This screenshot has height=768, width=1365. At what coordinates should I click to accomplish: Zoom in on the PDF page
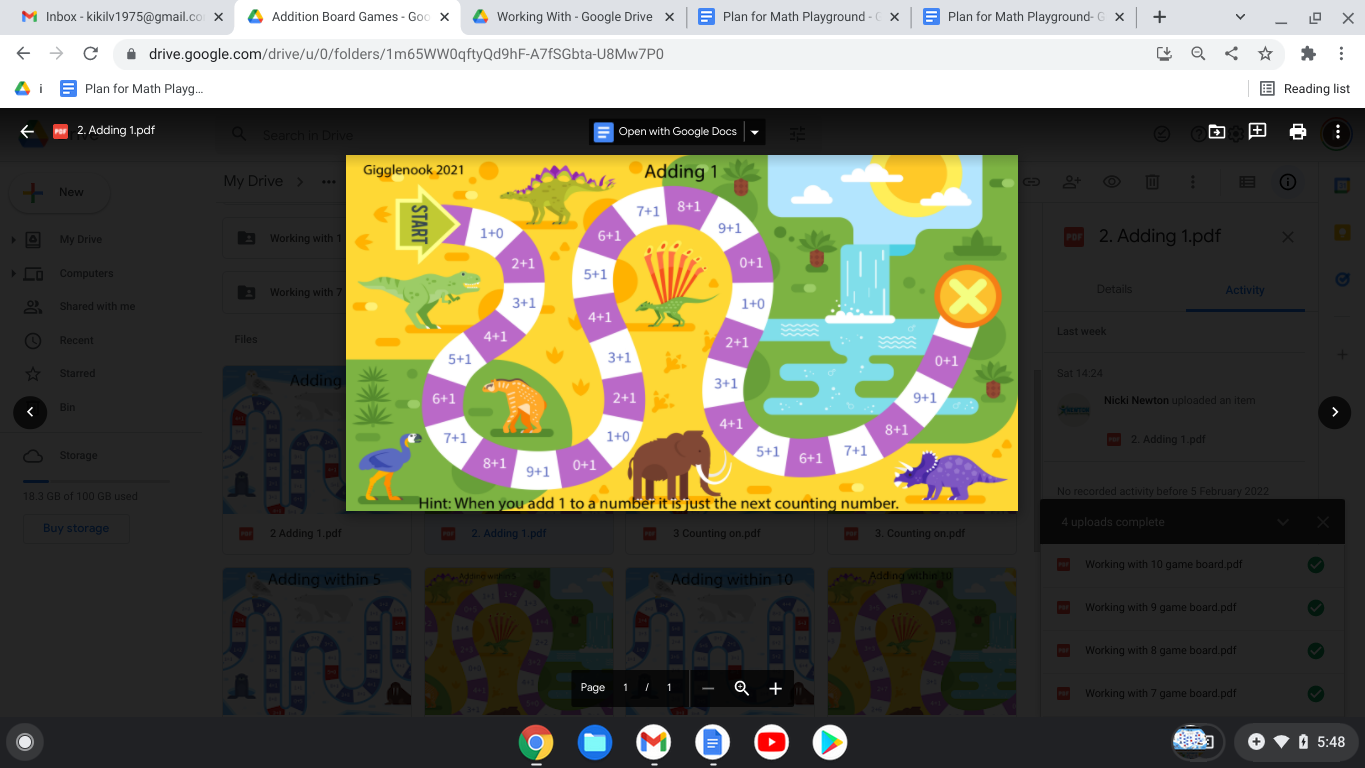pyautogui.click(x=775, y=688)
